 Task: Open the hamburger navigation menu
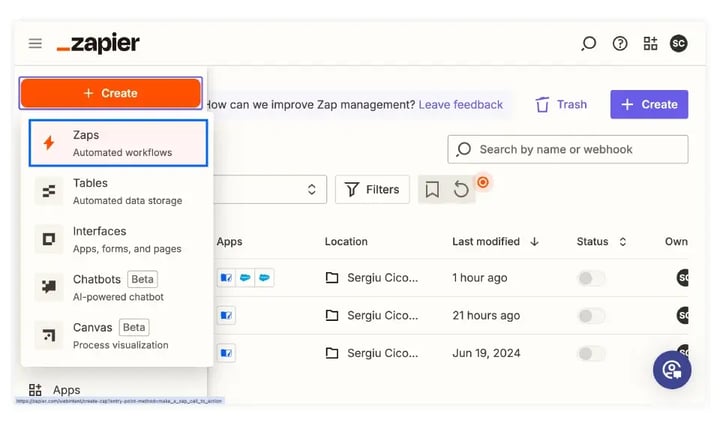click(x=35, y=44)
